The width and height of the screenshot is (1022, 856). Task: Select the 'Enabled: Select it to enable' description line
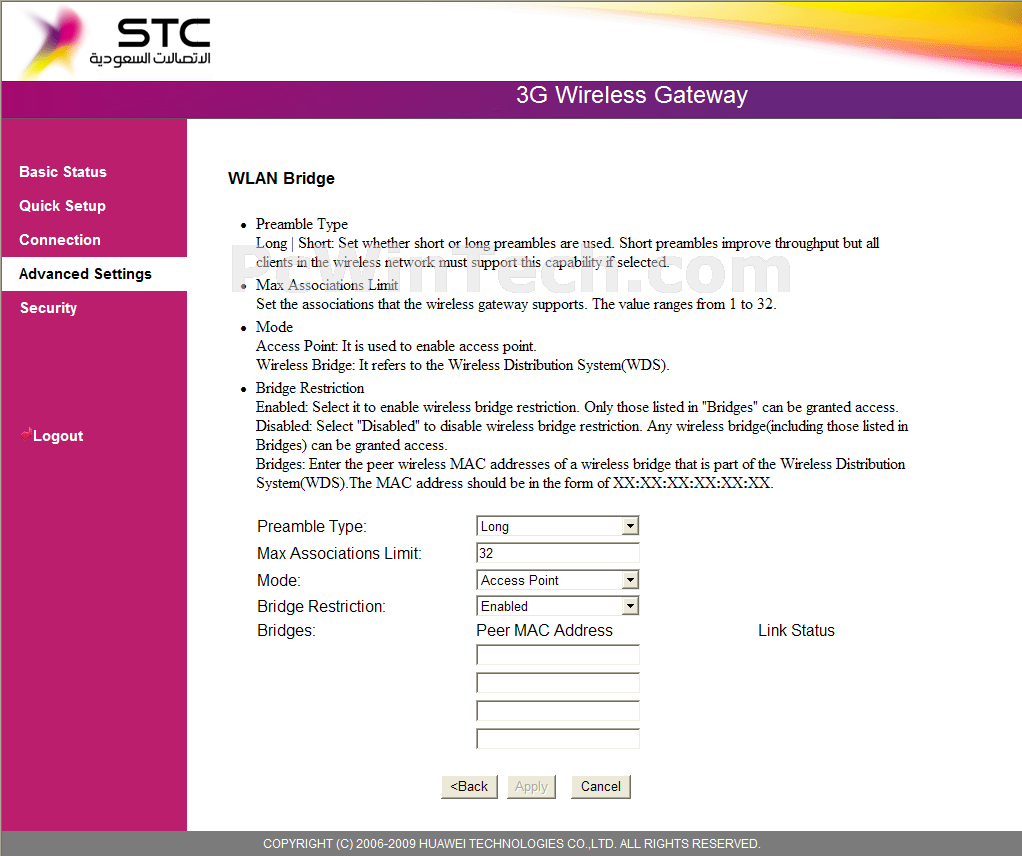(x=577, y=407)
